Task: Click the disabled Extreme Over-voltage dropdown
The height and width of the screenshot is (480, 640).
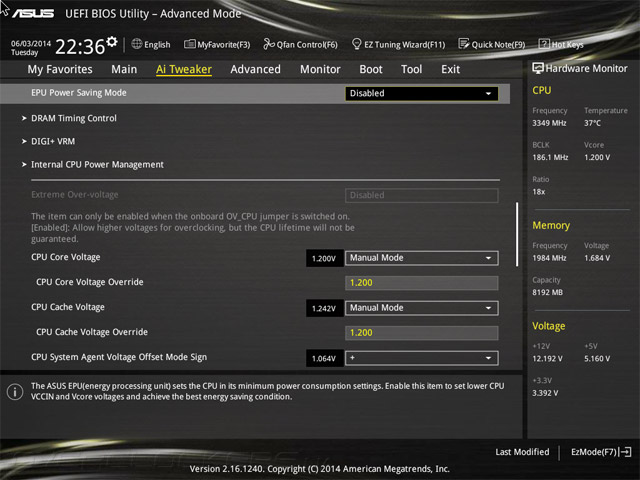Action: pyautogui.click(x=422, y=195)
